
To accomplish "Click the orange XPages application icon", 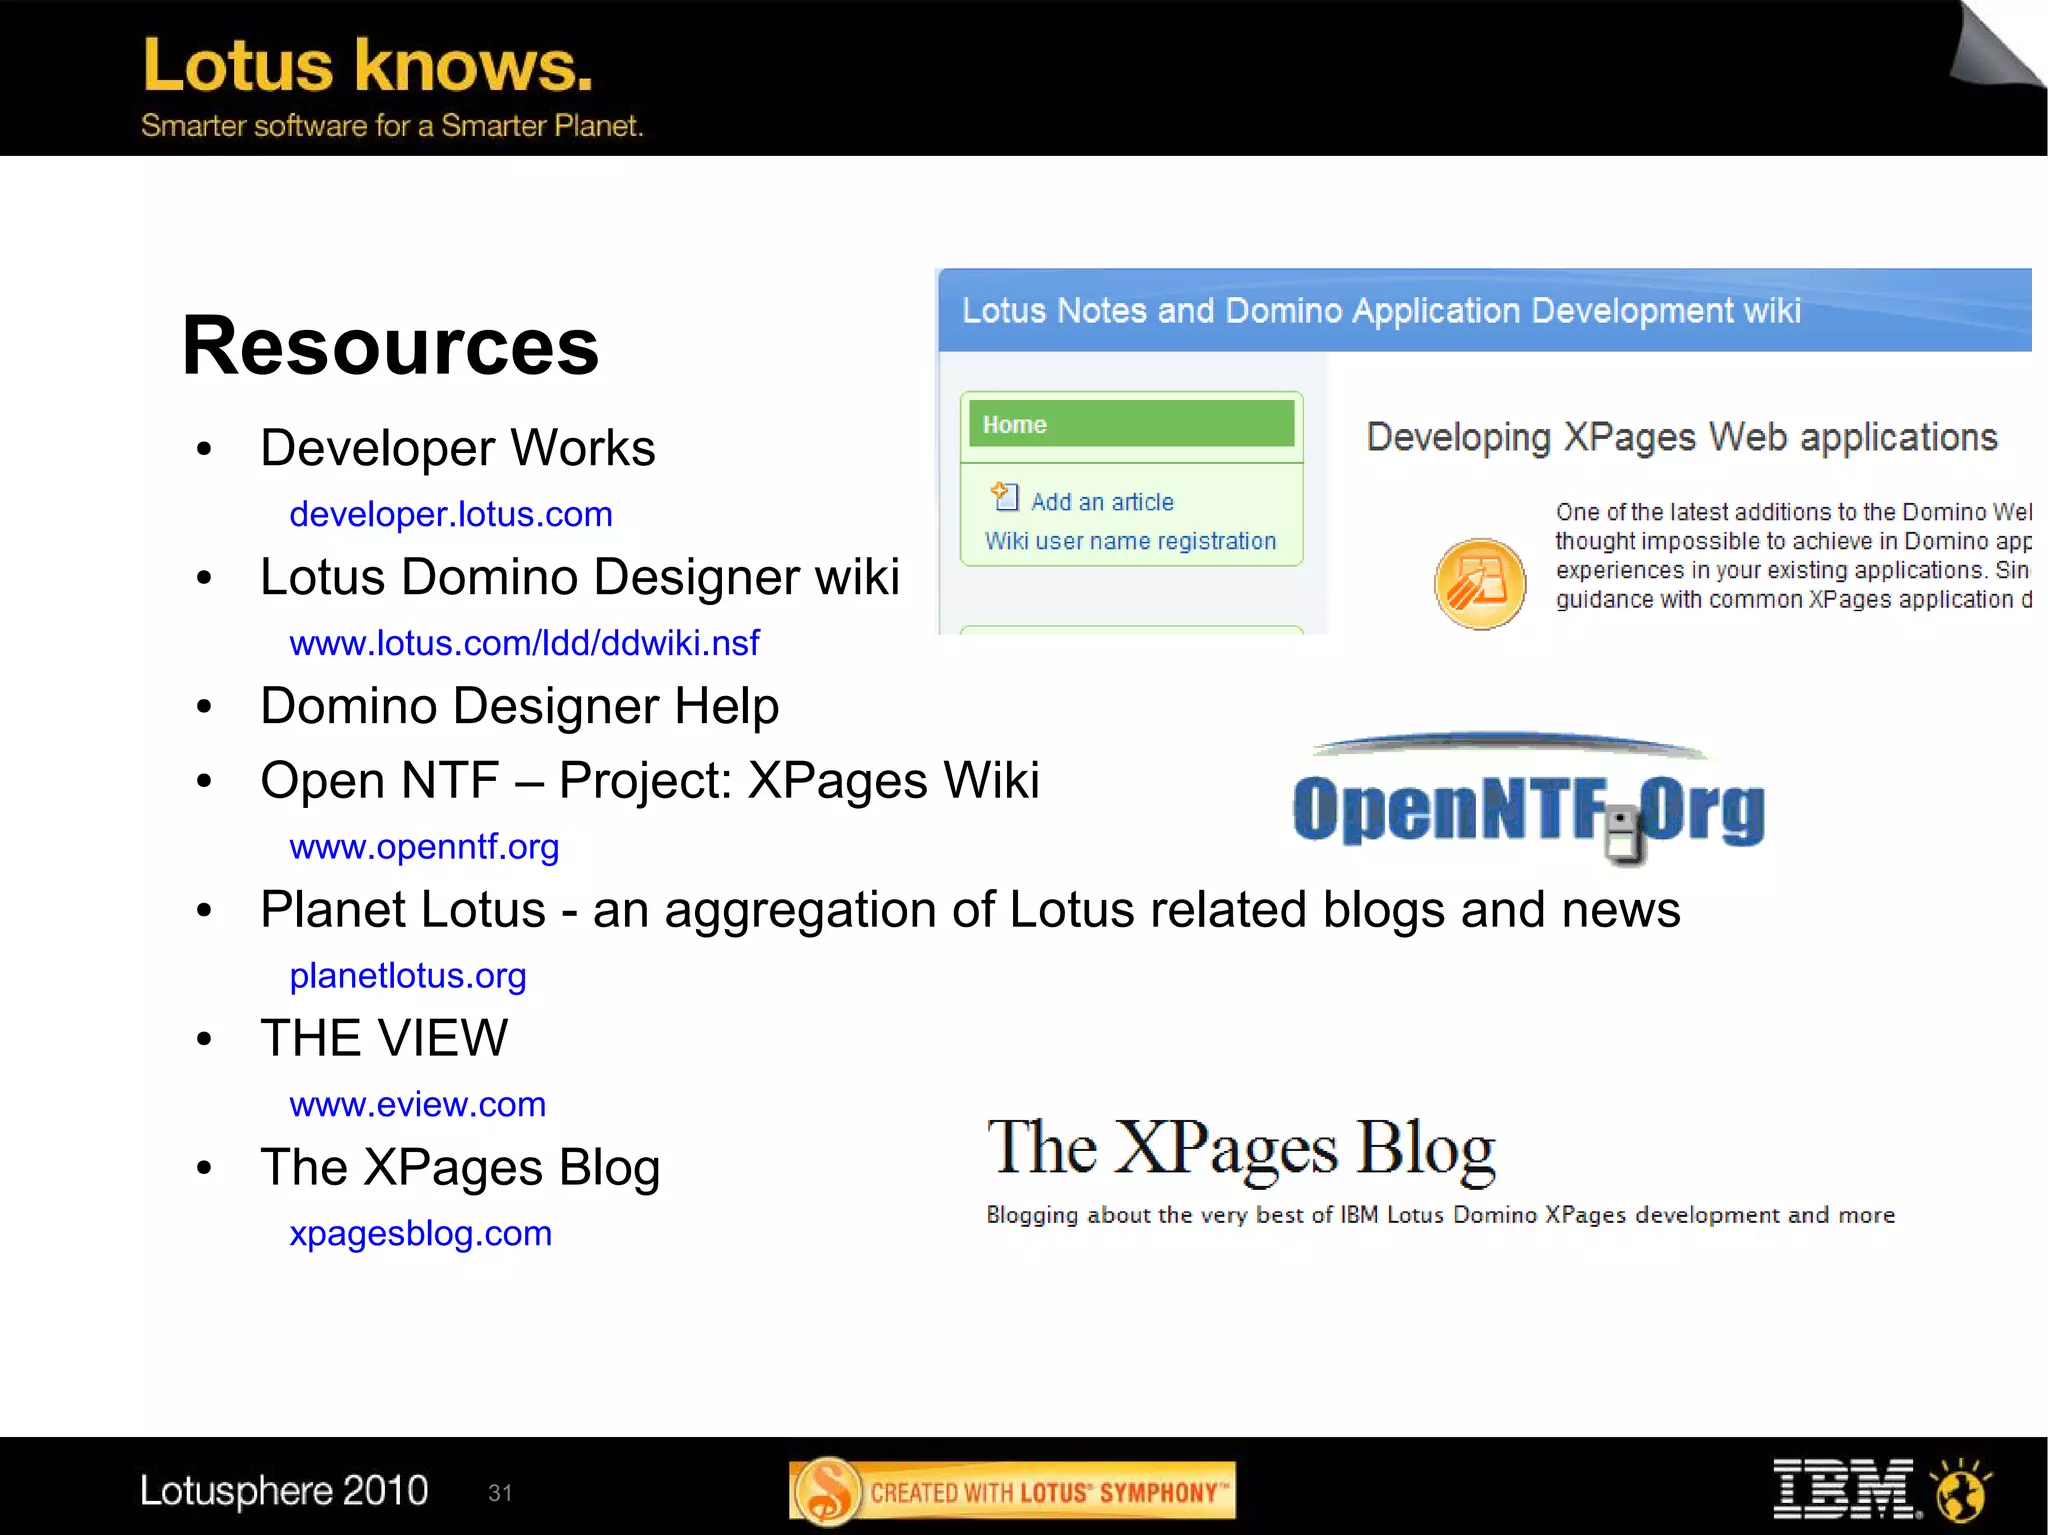I will tap(1480, 584).
